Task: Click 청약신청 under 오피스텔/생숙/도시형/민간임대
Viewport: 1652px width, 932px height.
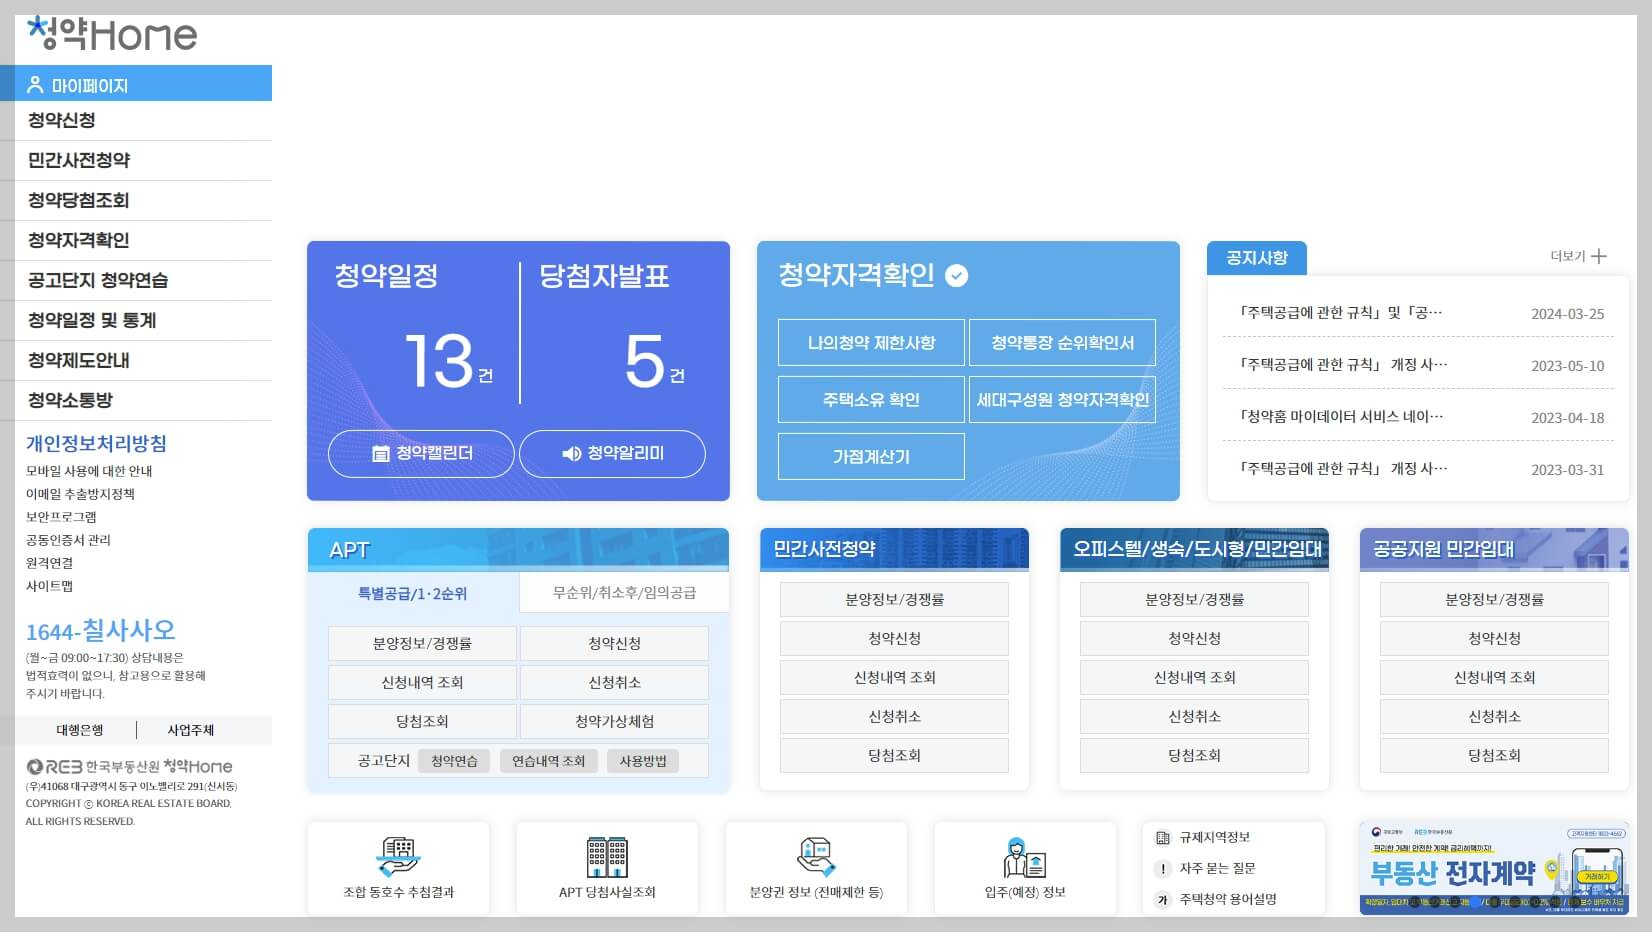Action: [1194, 639]
